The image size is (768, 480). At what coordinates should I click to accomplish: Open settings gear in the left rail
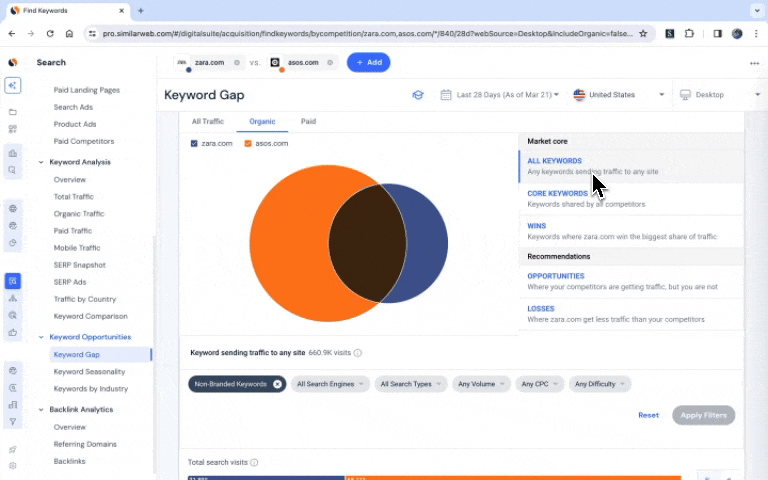point(13,465)
